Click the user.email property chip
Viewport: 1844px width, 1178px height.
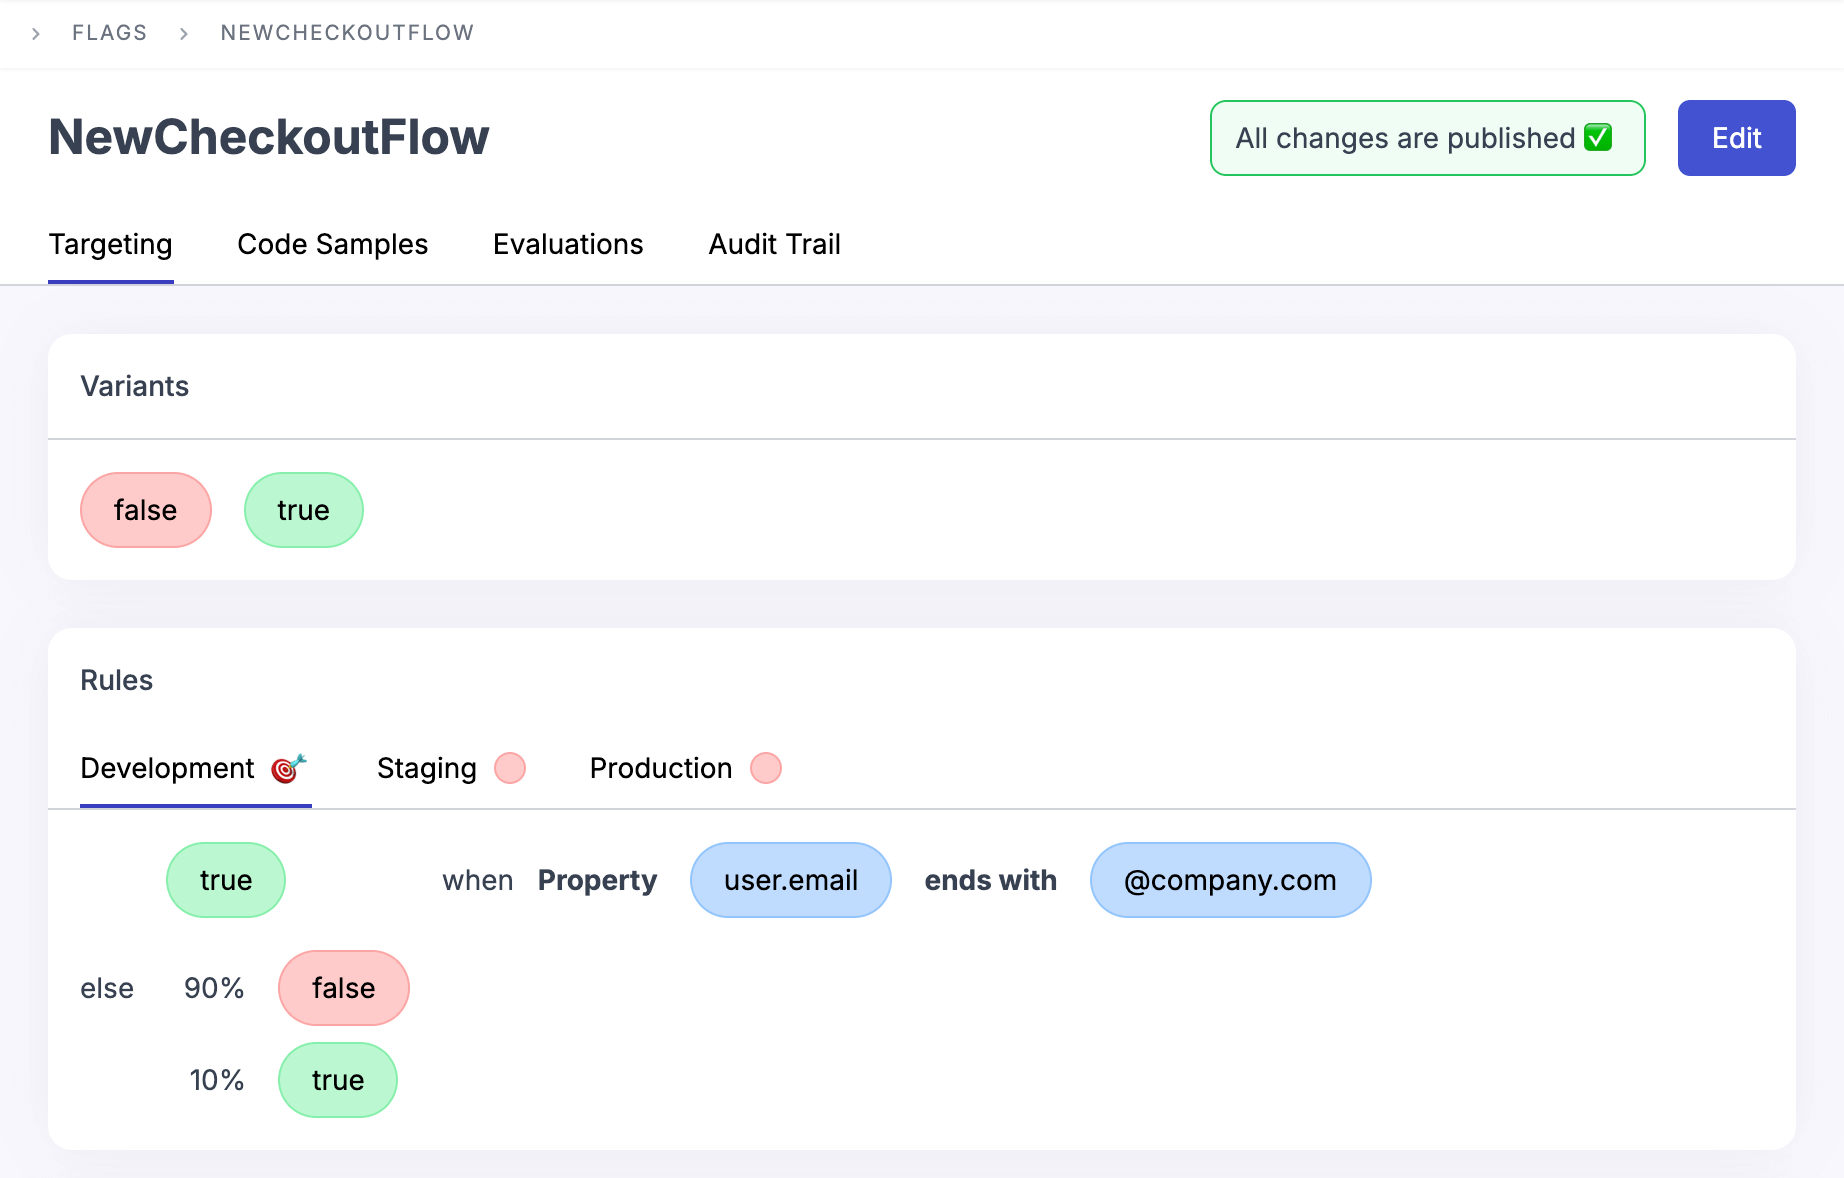(790, 880)
